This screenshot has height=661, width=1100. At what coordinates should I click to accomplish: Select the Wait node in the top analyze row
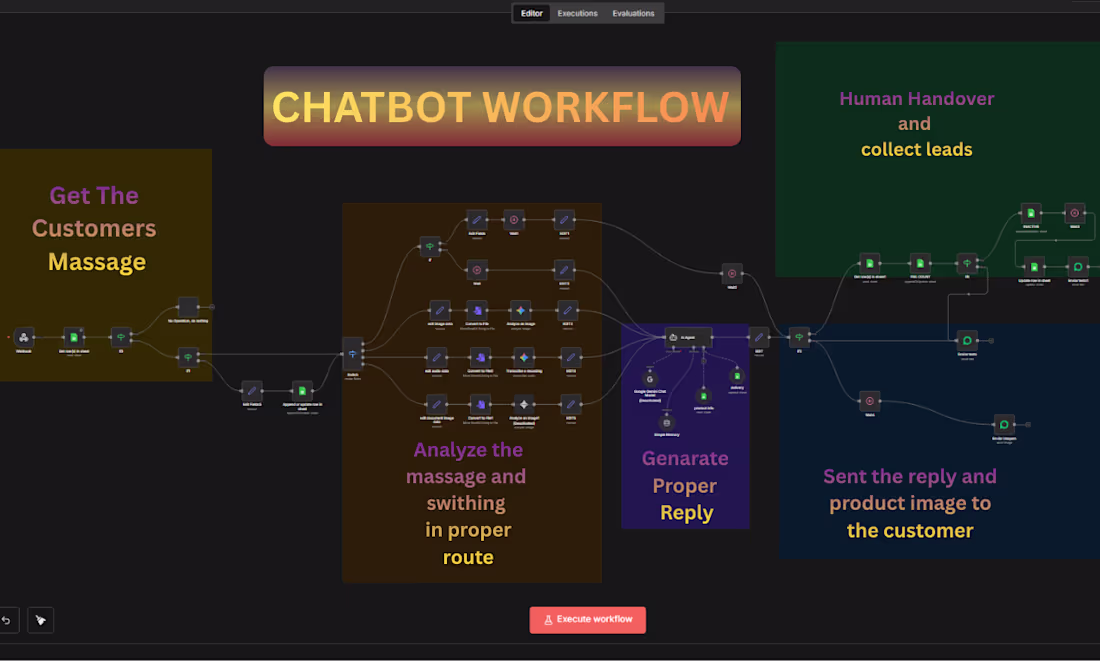514,220
